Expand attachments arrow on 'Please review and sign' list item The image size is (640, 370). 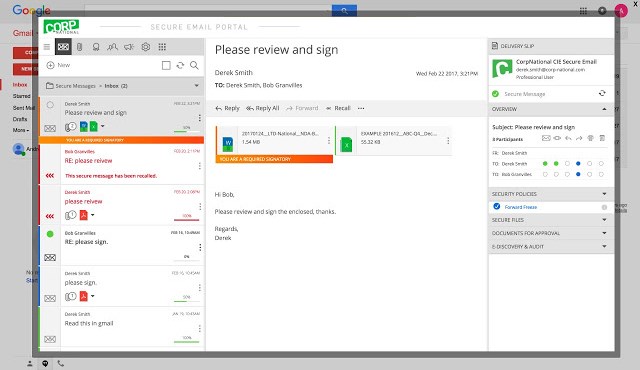[x=102, y=126]
